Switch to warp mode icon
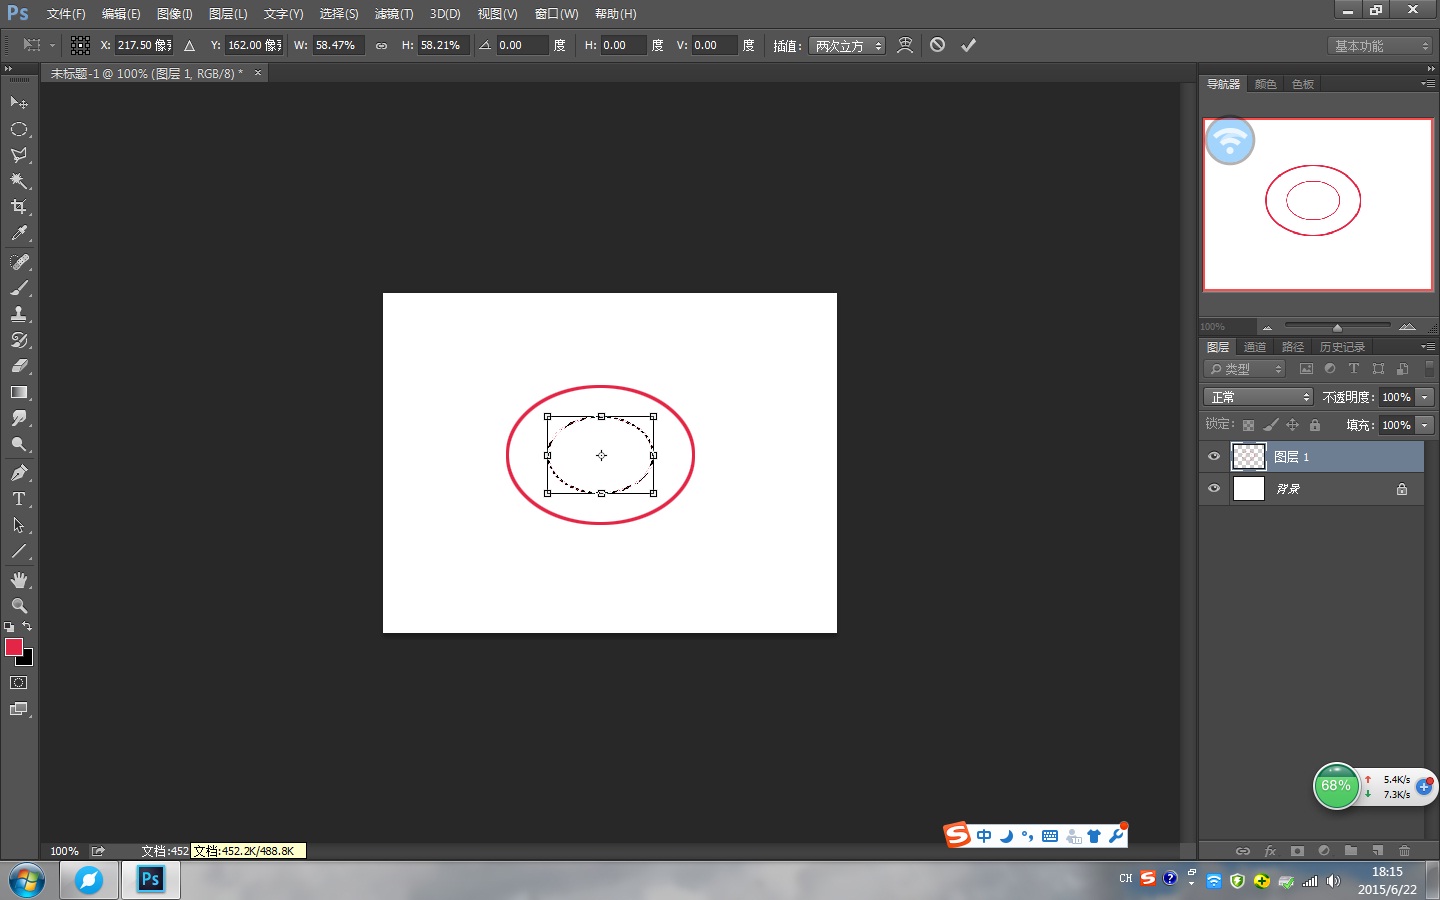The image size is (1440, 900). (x=905, y=45)
